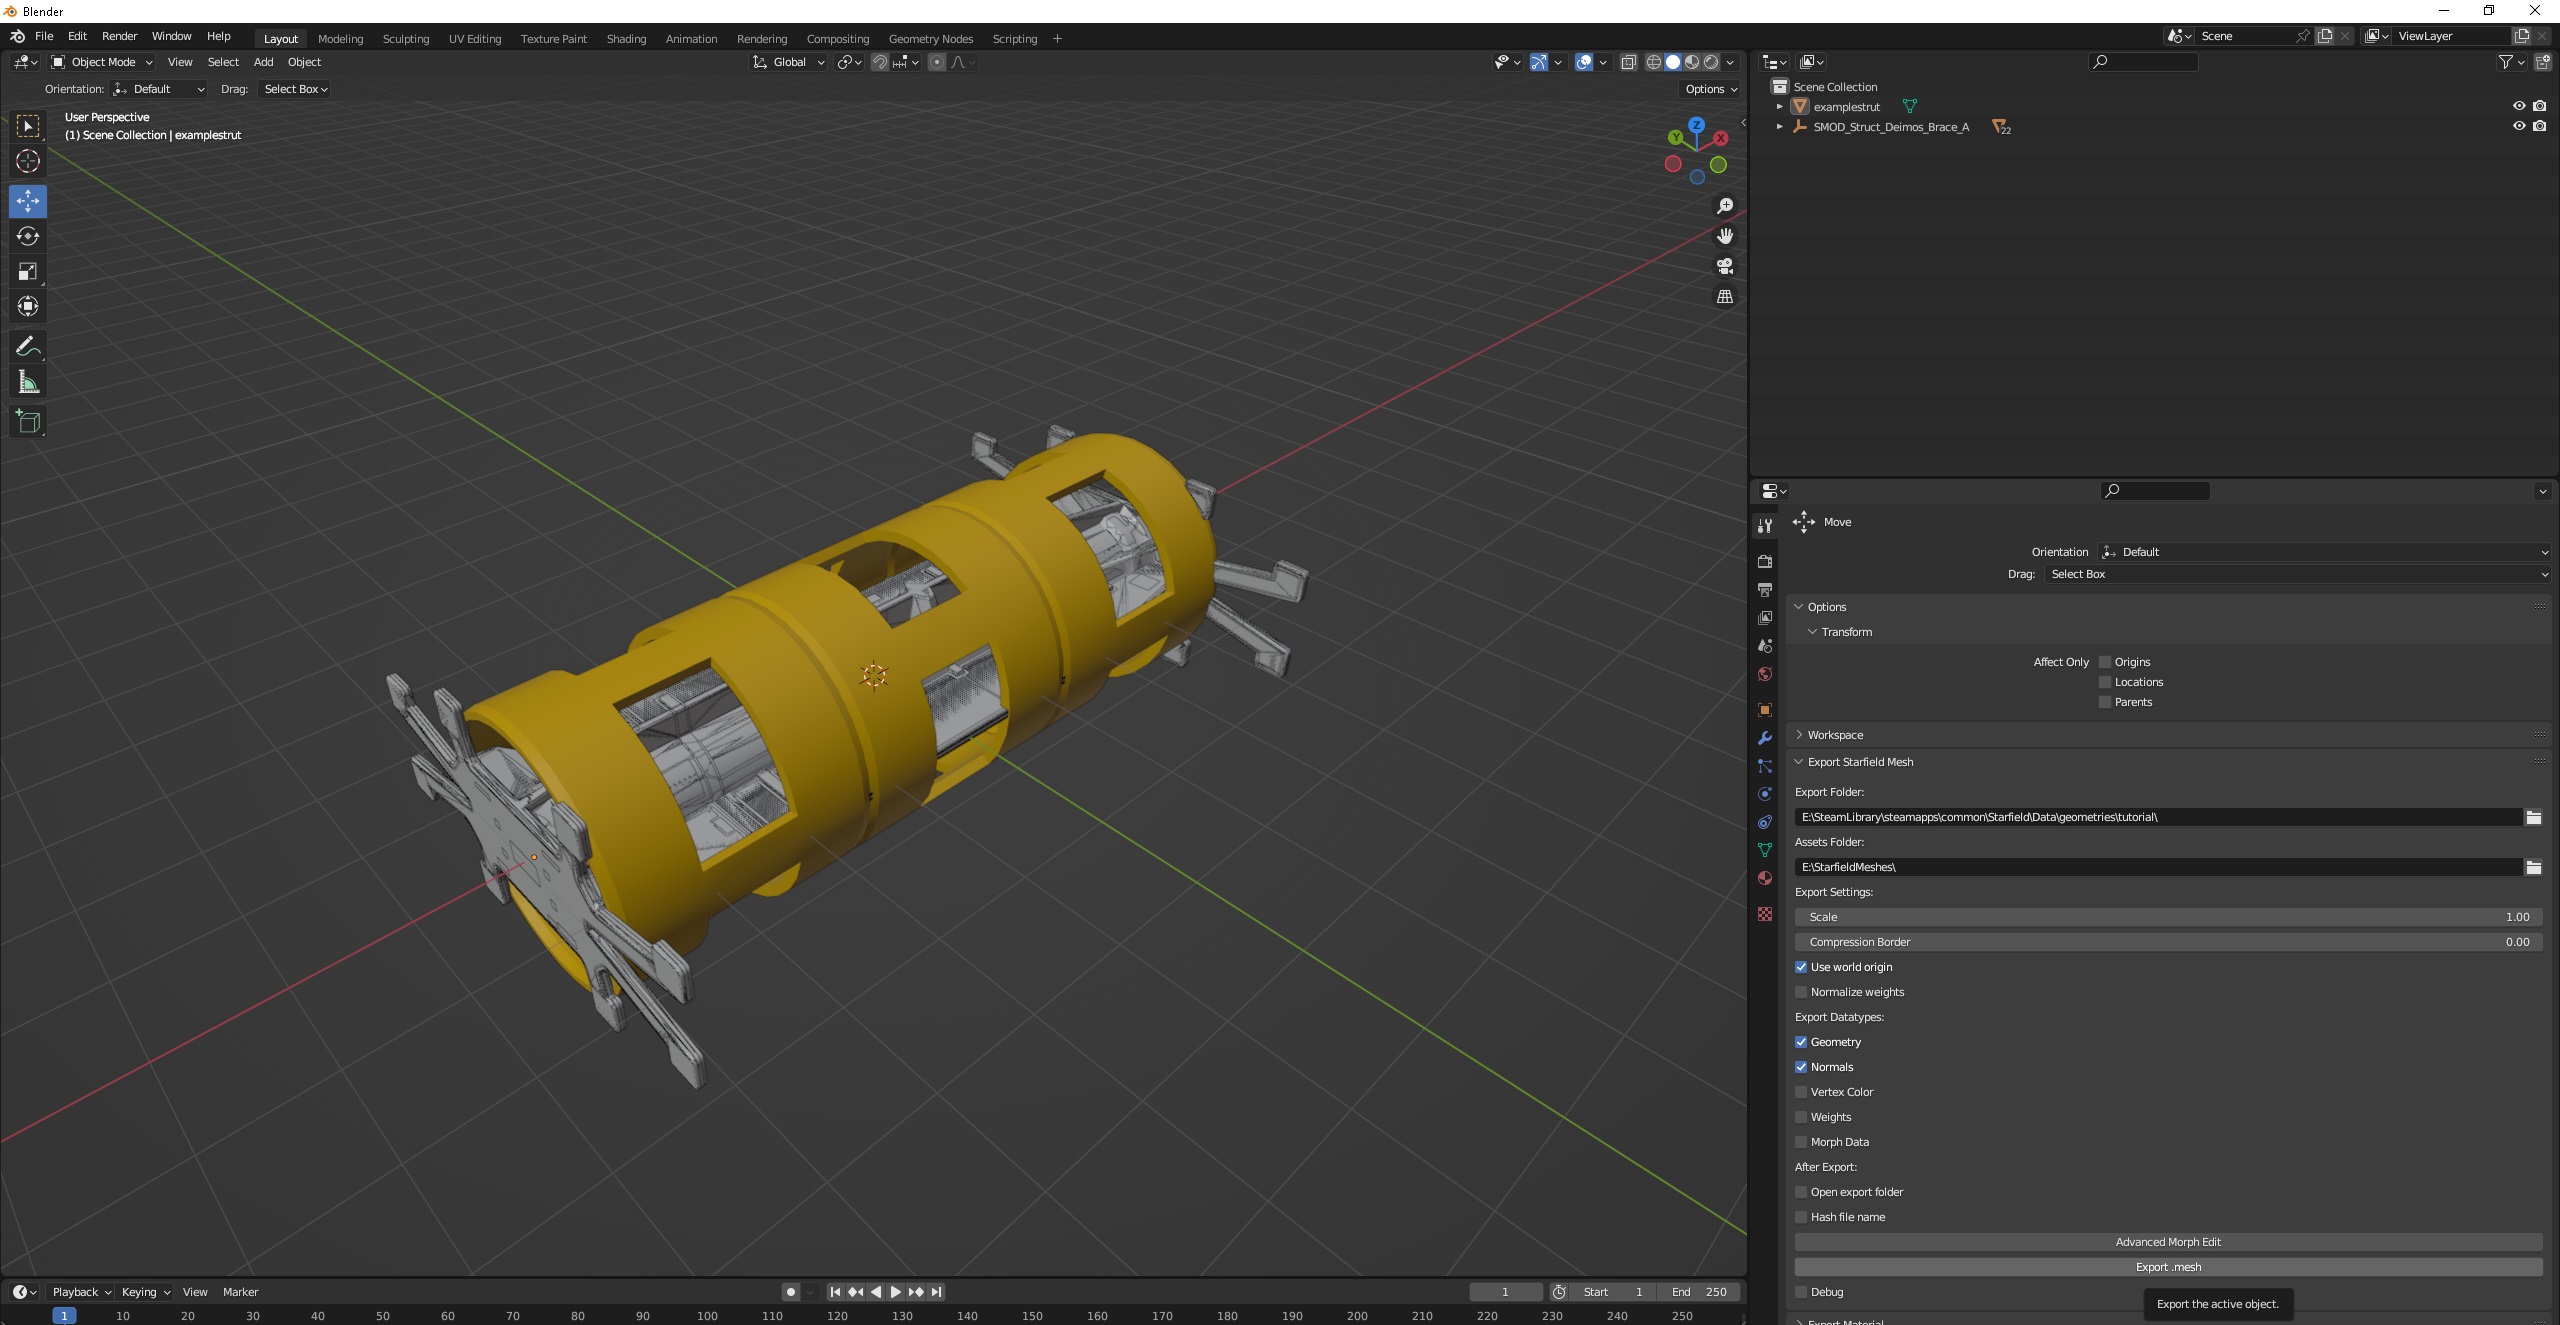Browse for Export Folder with folder icon
2560x1325 pixels.
click(x=2533, y=817)
